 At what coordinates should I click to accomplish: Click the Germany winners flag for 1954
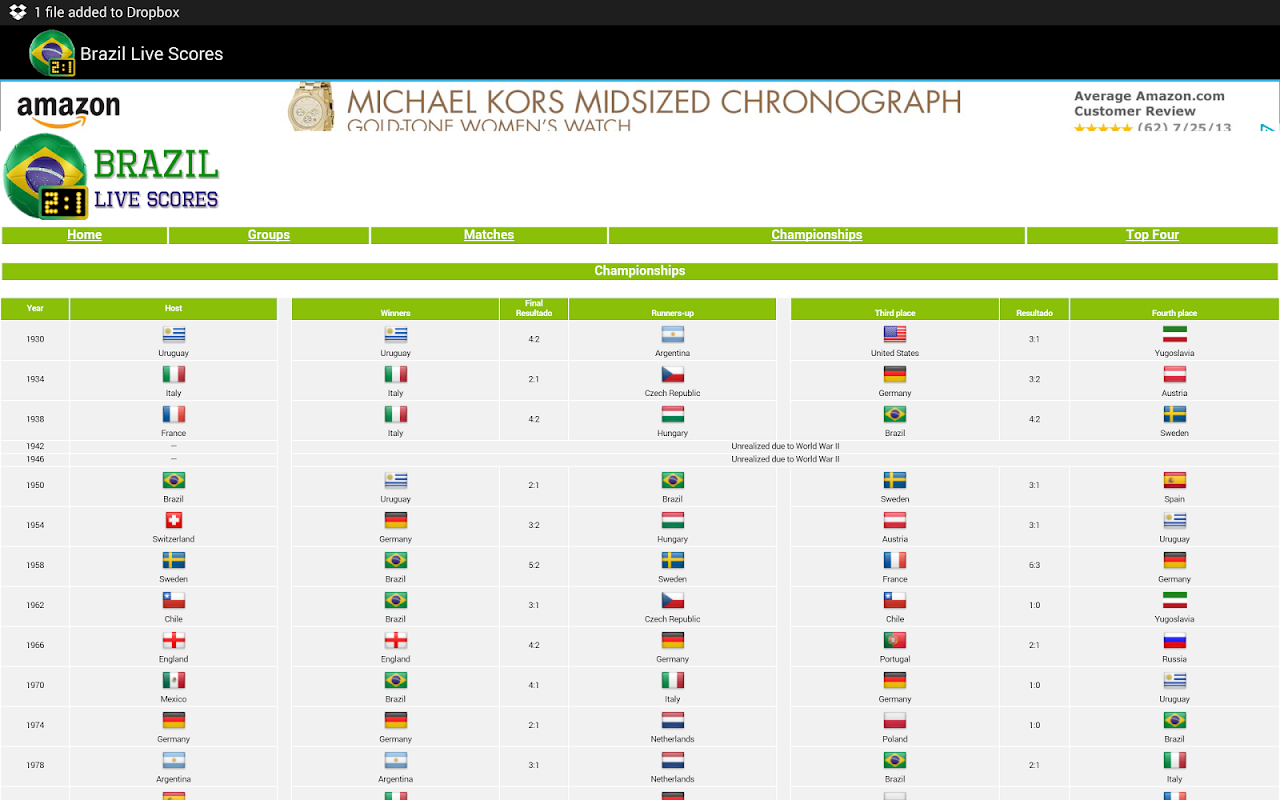[x=395, y=521]
